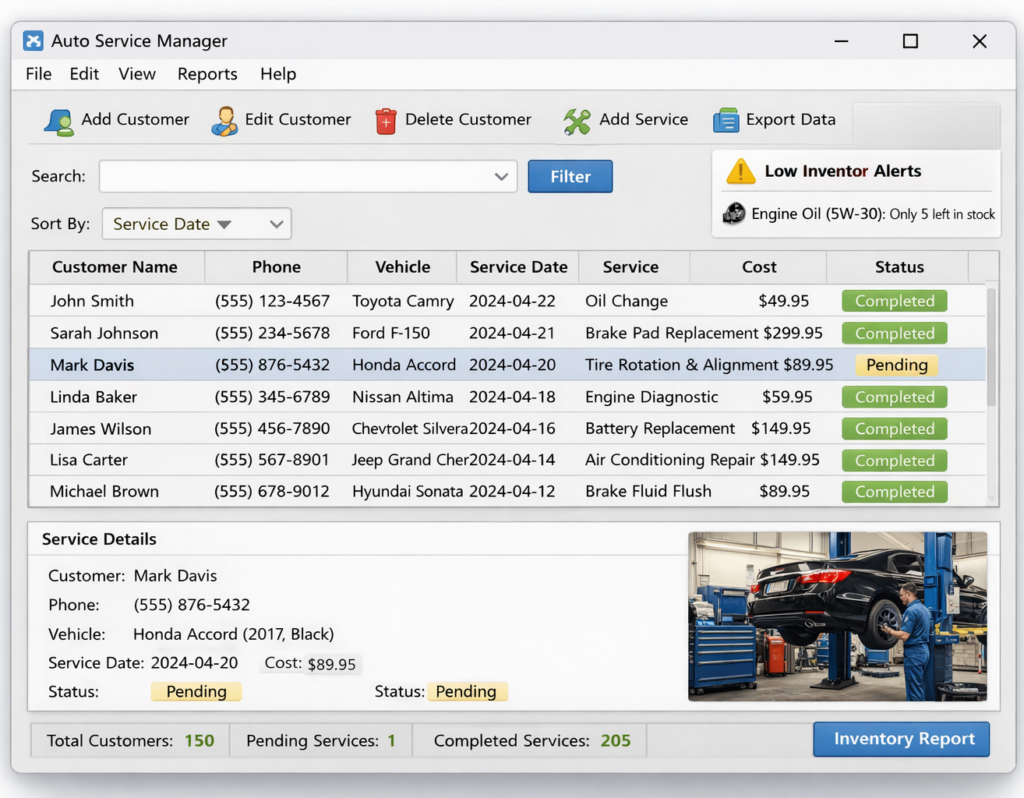Click the Export Data icon
Viewport: 1024px width, 798px height.
pyautogui.click(x=725, y=121)
